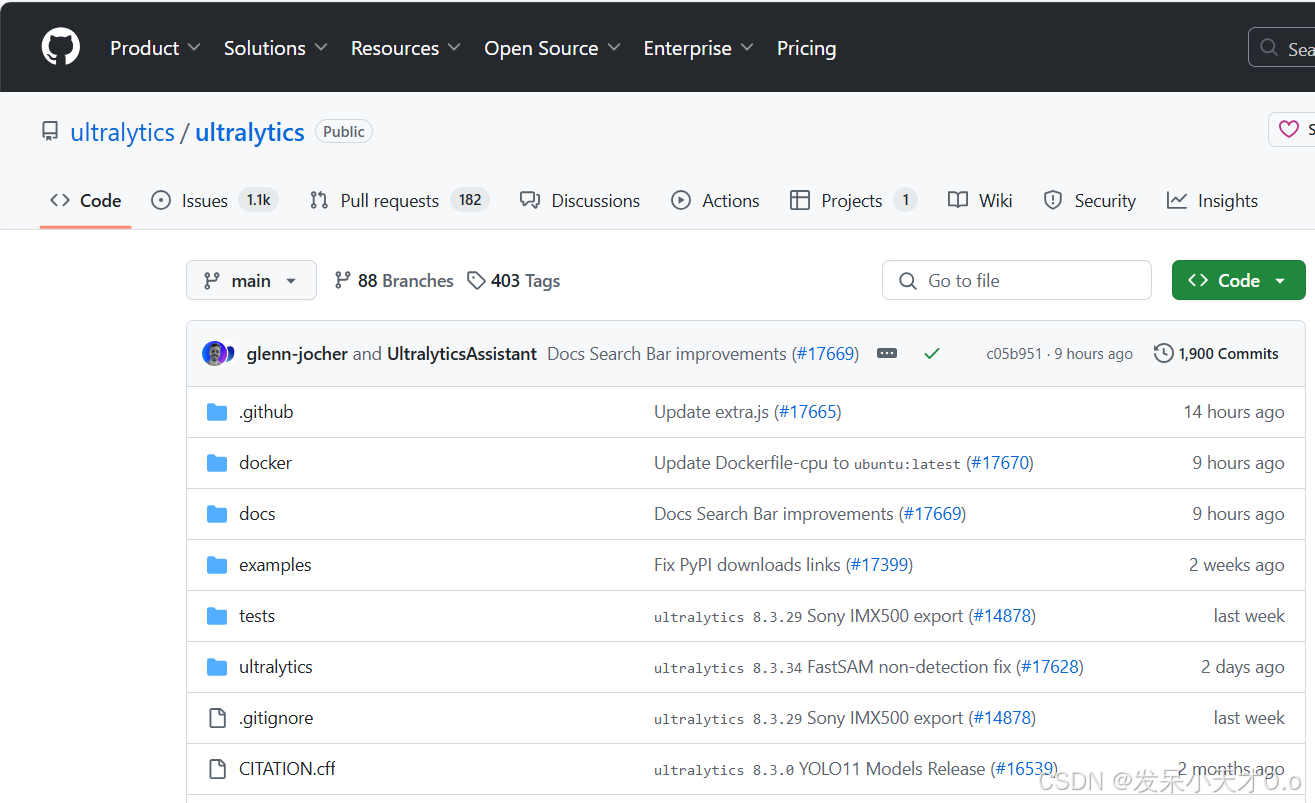
Task: View 88 Branches
Action: [x=394, y=281]
